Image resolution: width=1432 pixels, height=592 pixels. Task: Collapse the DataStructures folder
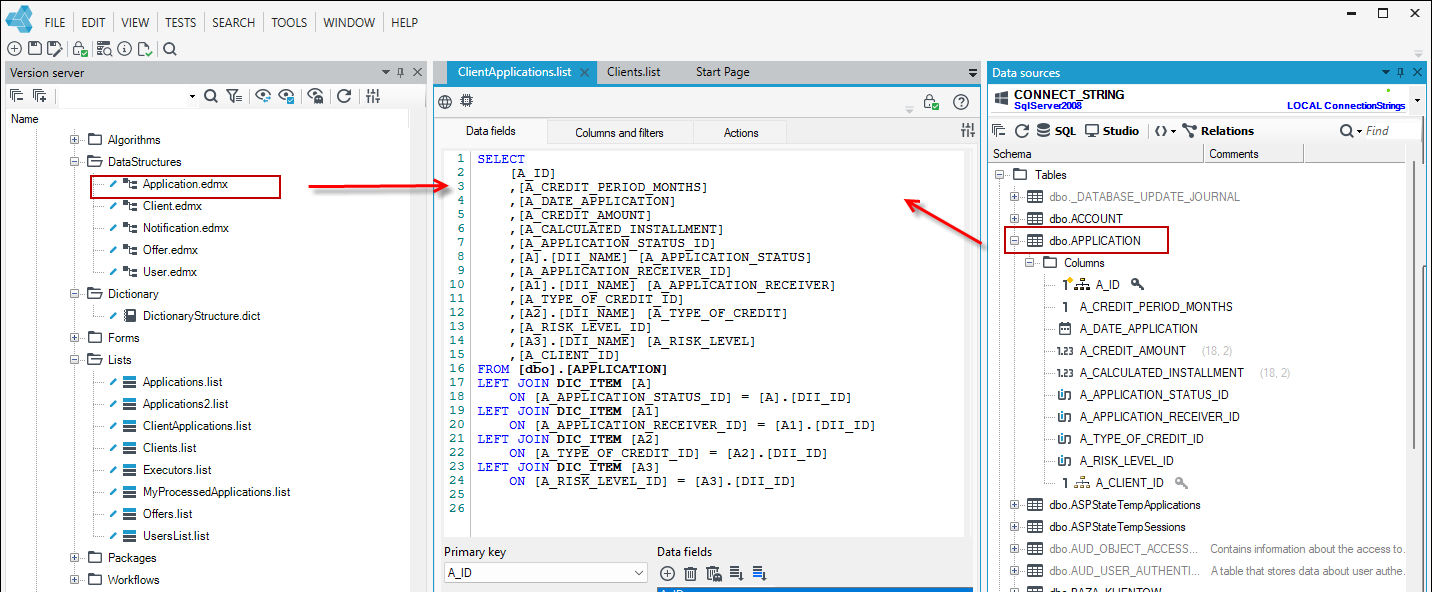point(75,162)
